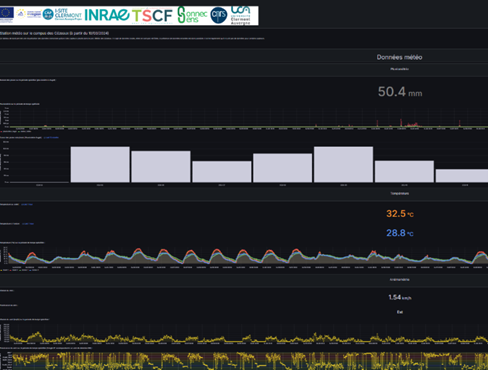Collapse the Données météo row header
The height and width of the screenshot is (370, 488).
(399, 57)
